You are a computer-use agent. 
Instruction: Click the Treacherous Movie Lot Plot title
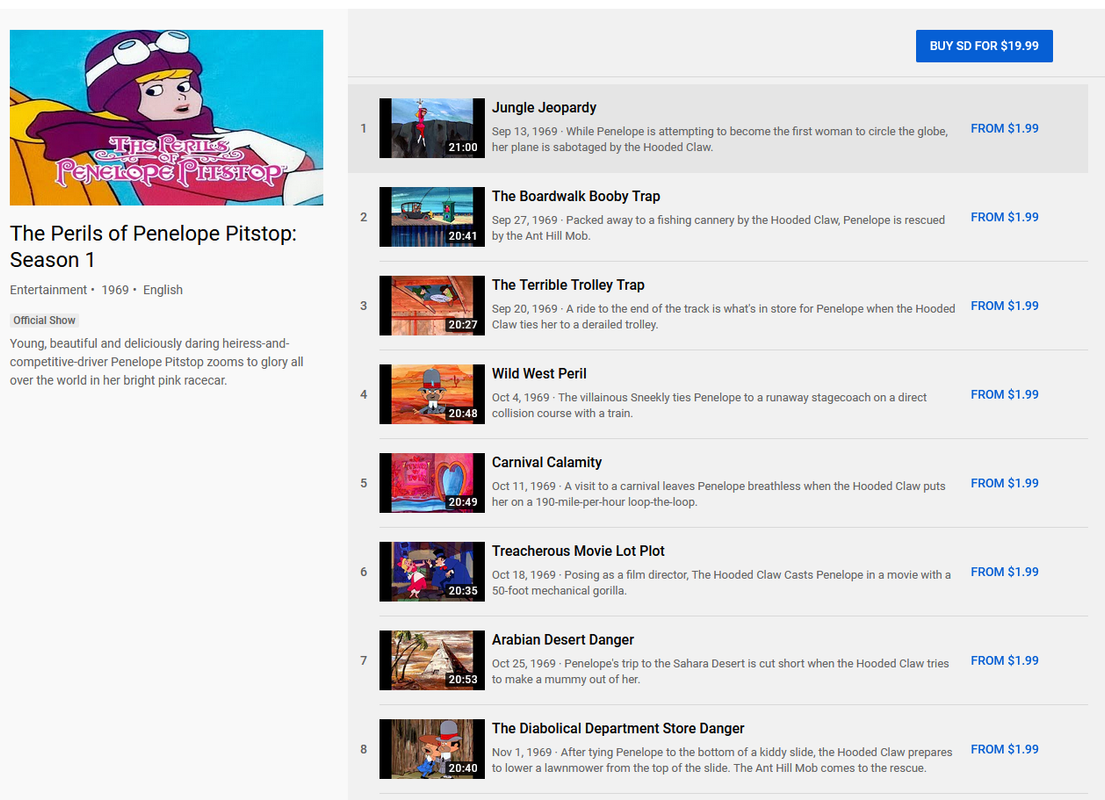(579, 551)
